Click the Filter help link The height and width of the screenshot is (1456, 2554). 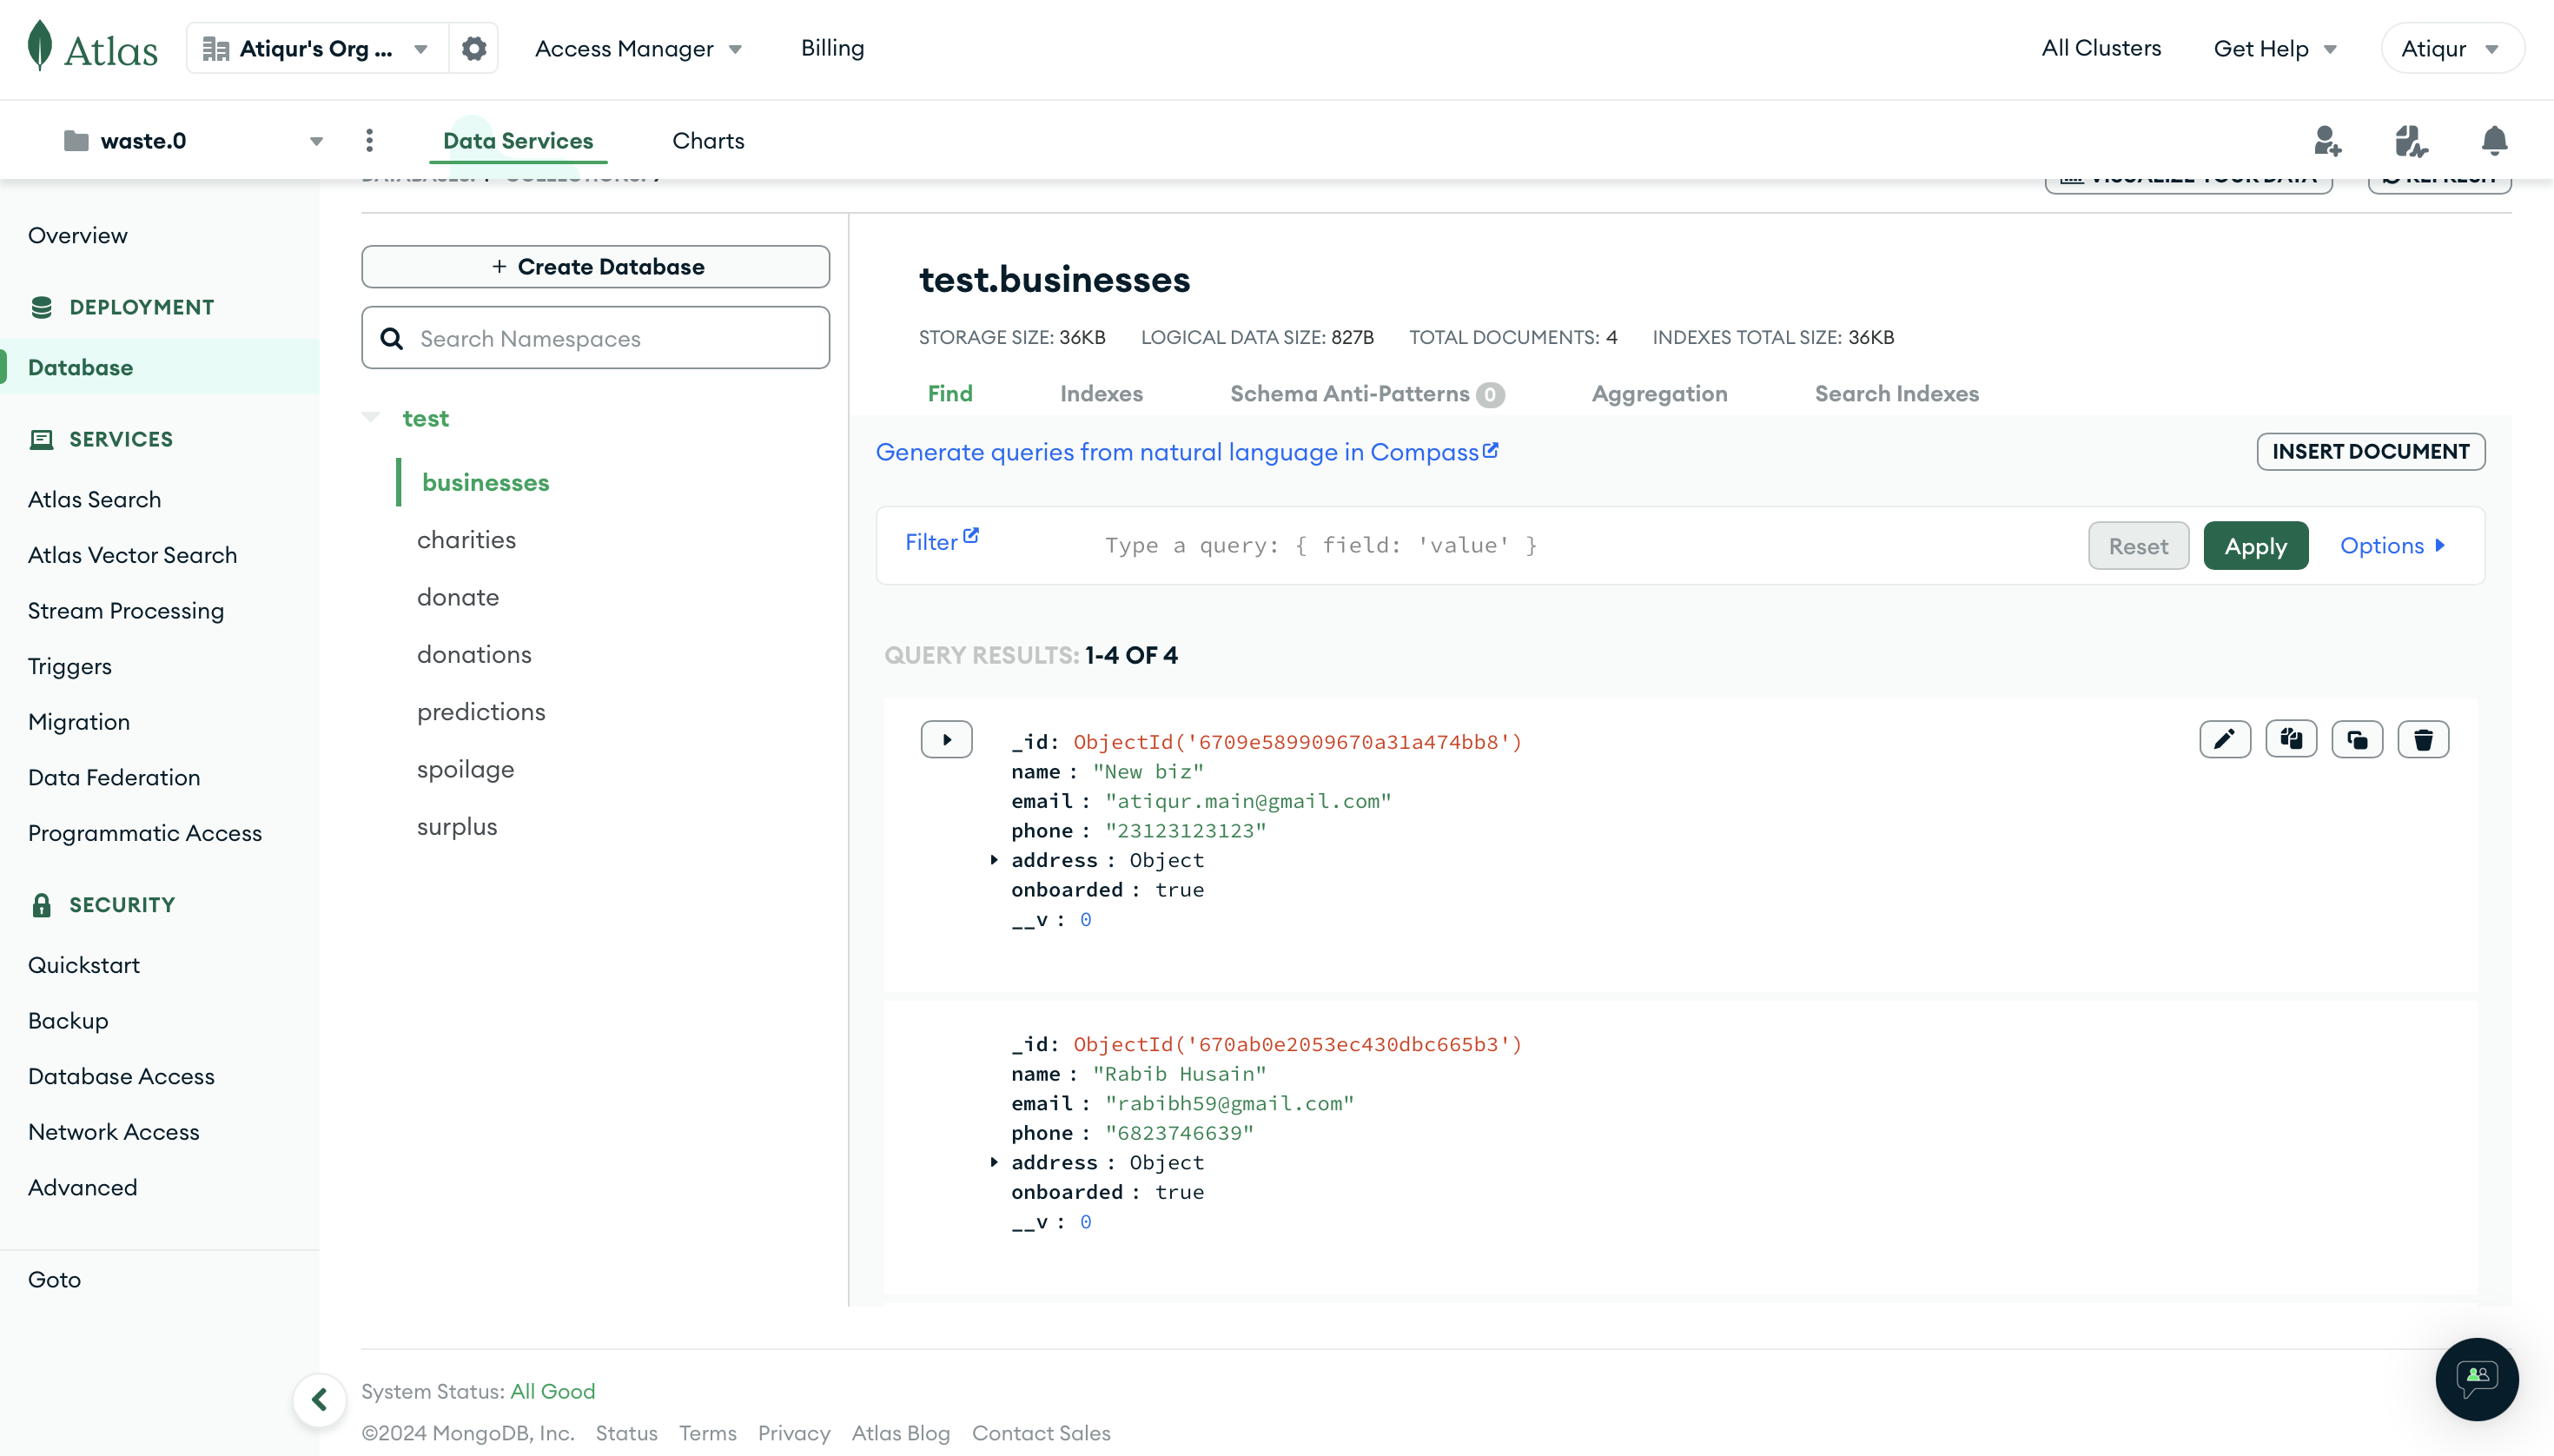click(941, 541)
